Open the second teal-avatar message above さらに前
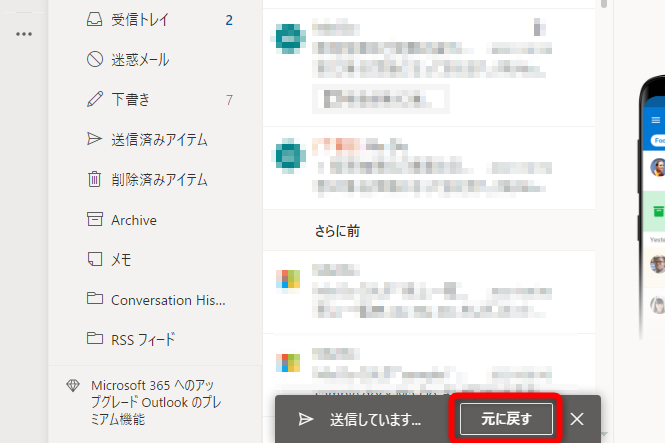This screenshot has height=443, width=665. [429, 168]
